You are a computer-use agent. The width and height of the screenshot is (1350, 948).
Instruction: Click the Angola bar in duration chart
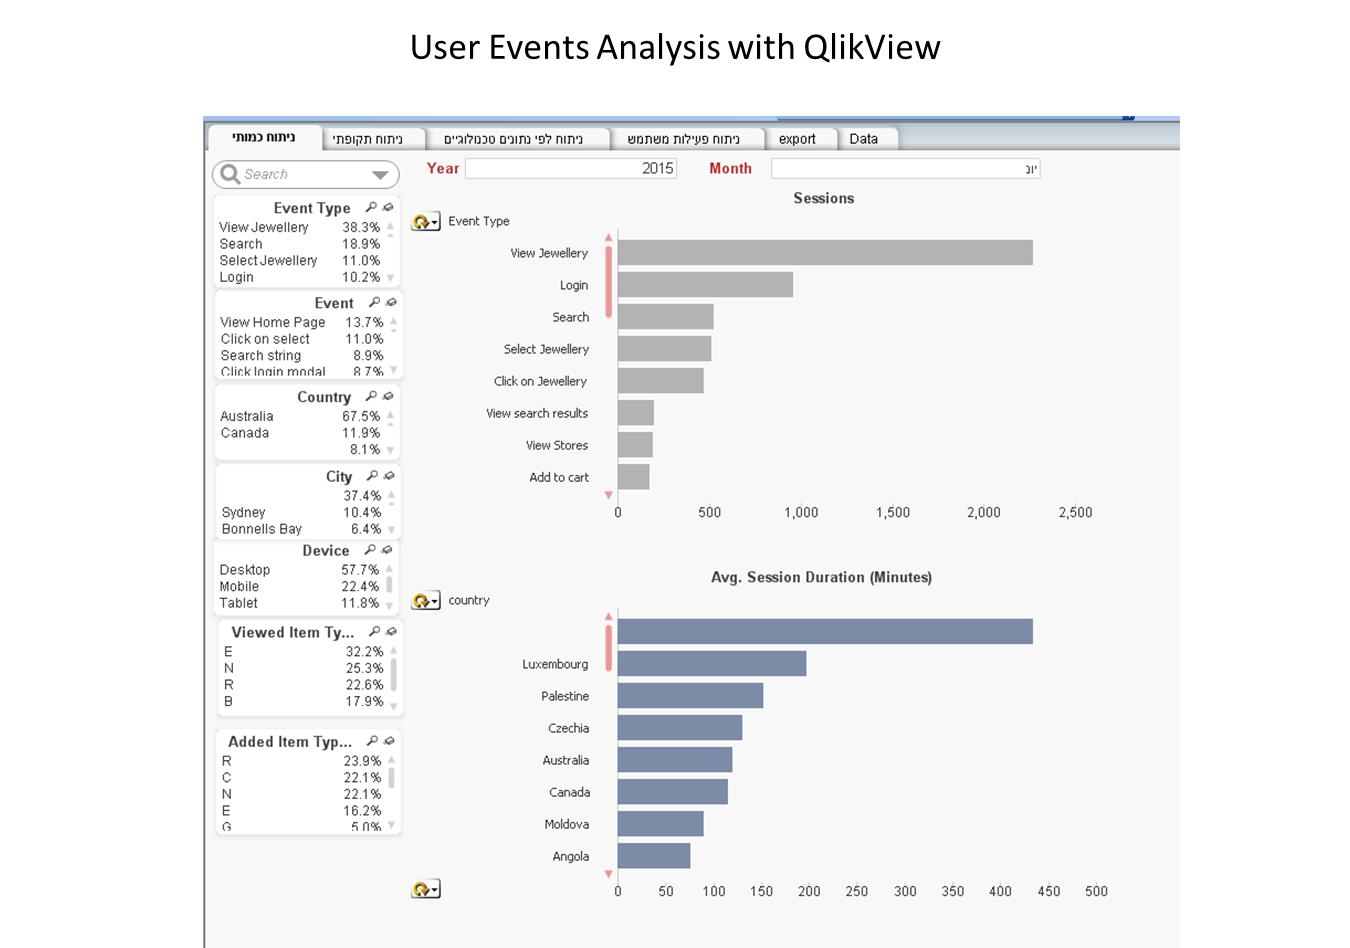coord(654,855)
